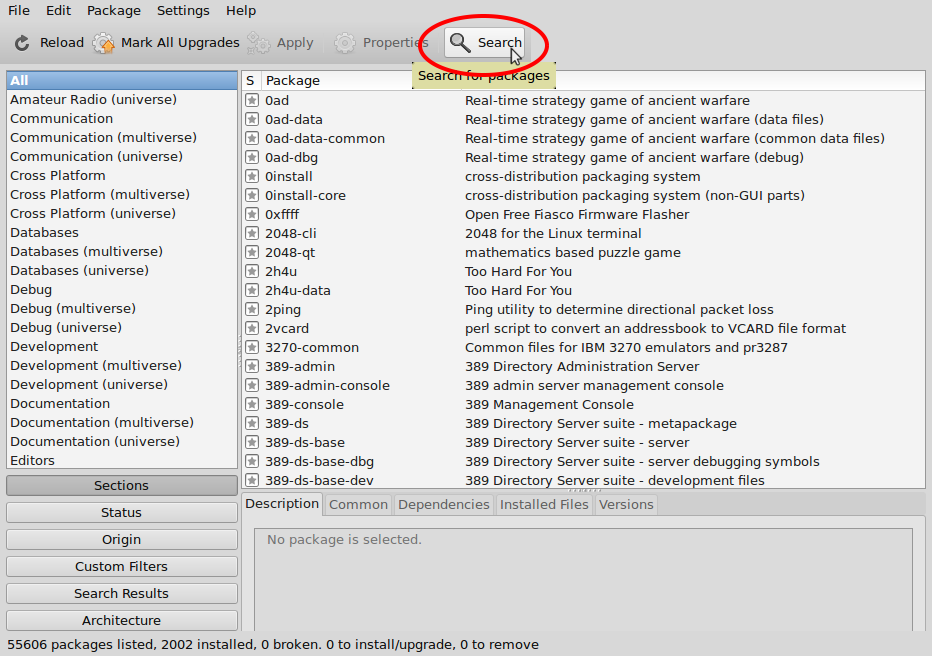
Task: Show Search Results view
Action: click(122, 594)
